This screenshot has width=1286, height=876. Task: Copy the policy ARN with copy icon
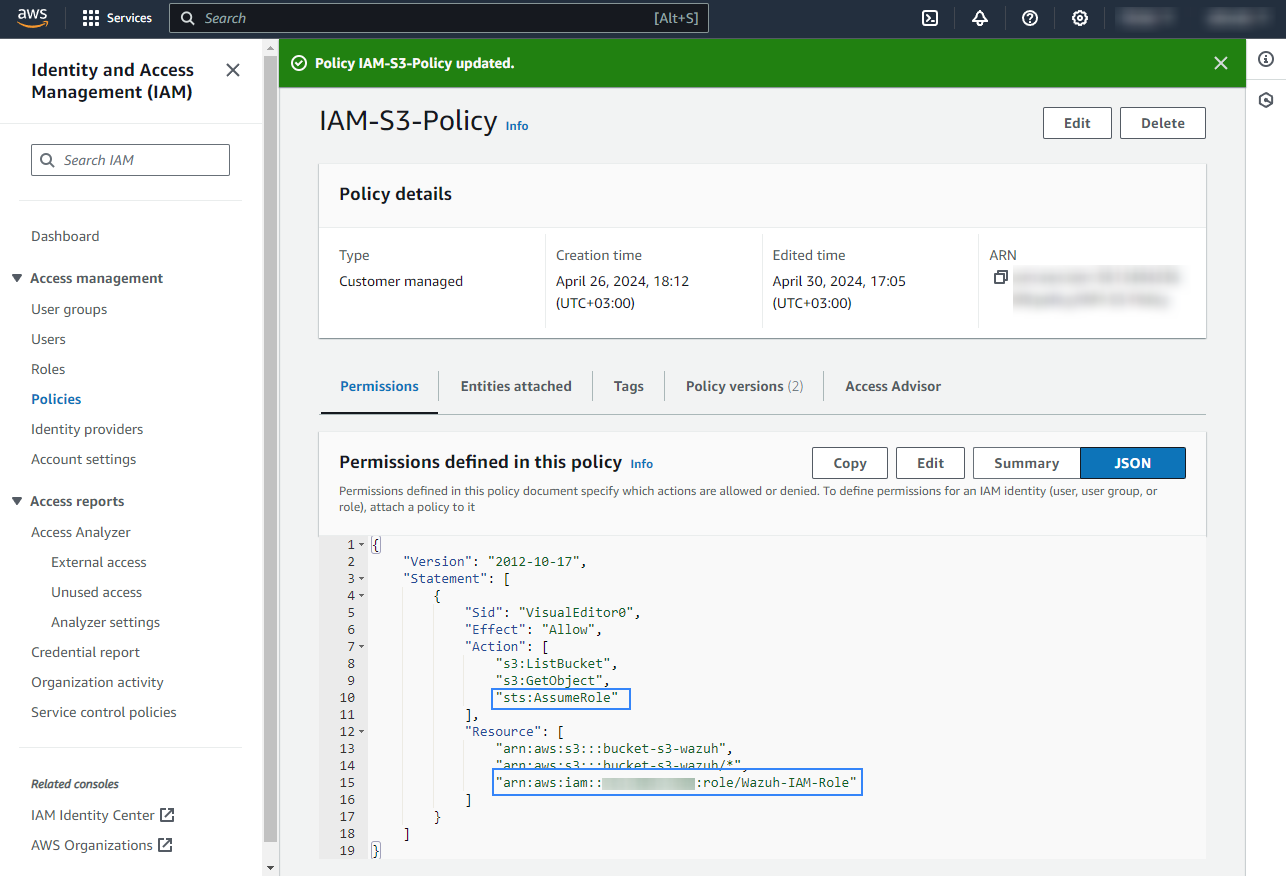point(1000,277)
